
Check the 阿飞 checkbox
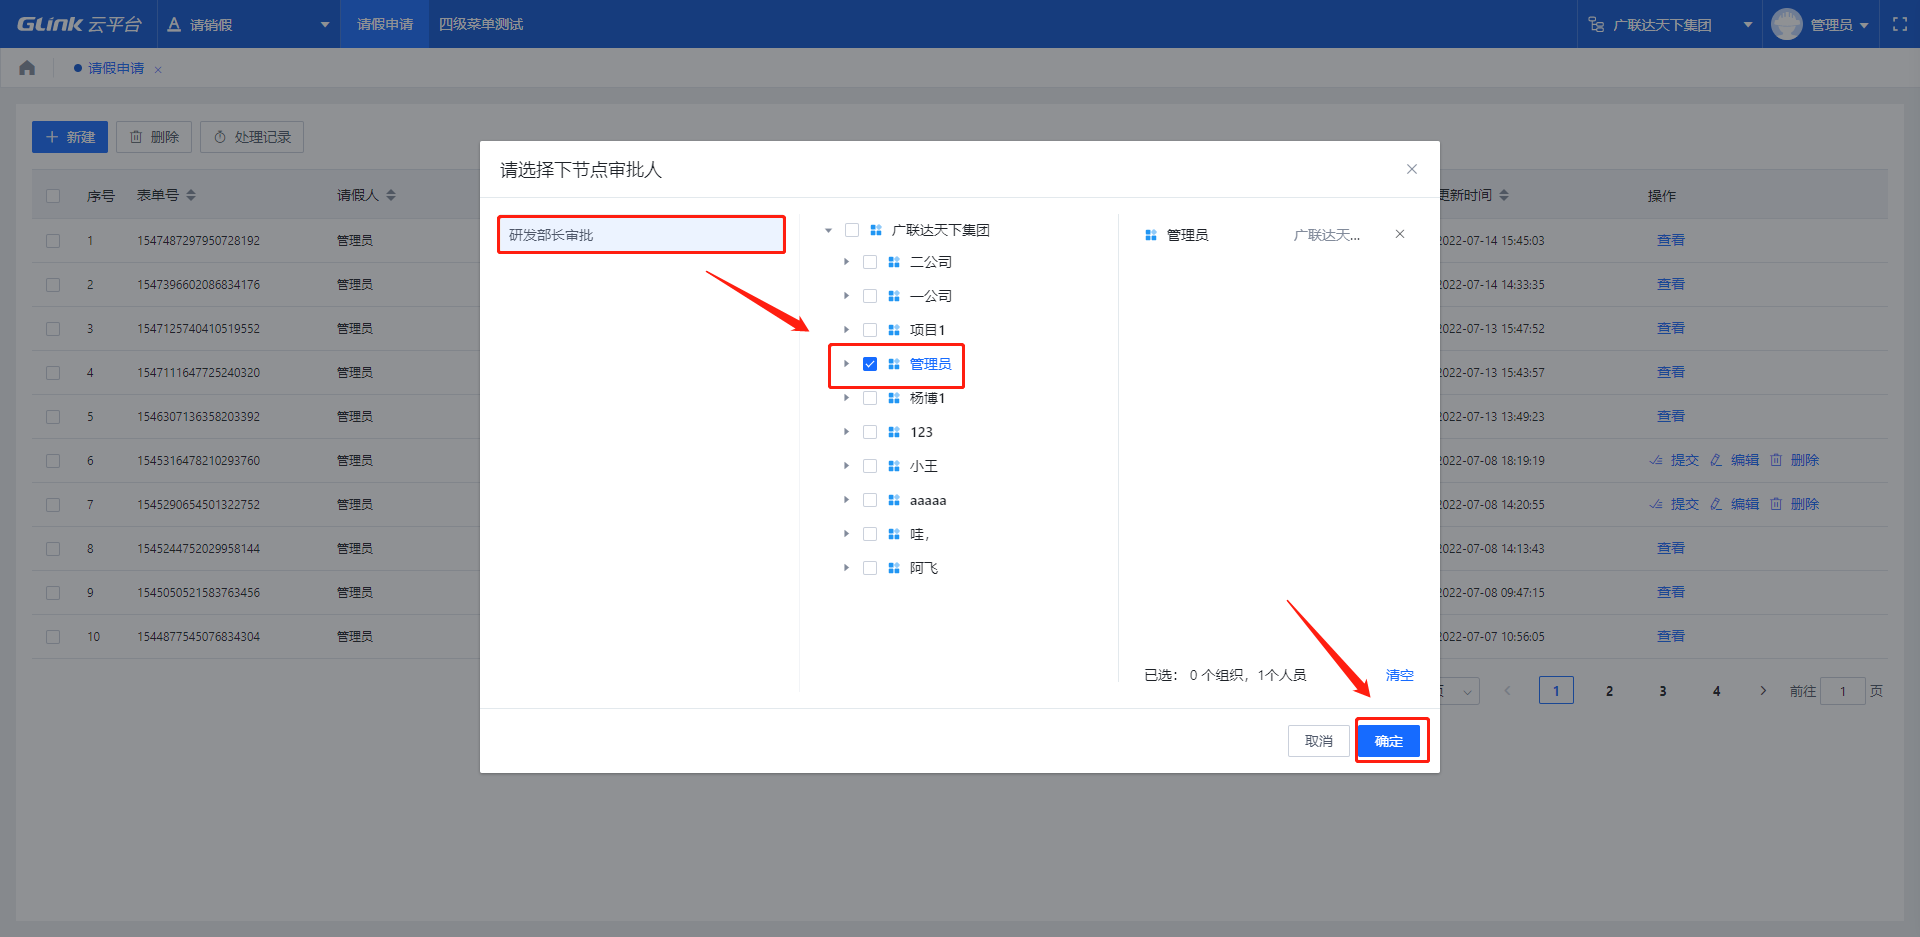click(x=870, y=568)
